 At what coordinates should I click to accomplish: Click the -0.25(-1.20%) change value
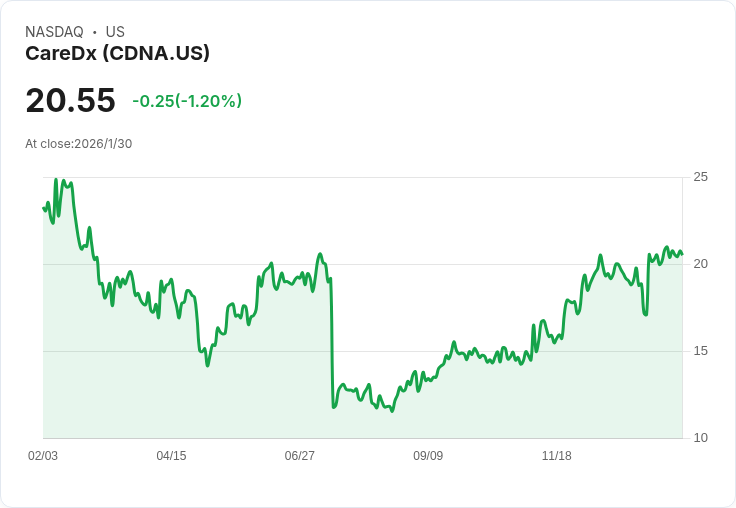click(x=187, y=101)
